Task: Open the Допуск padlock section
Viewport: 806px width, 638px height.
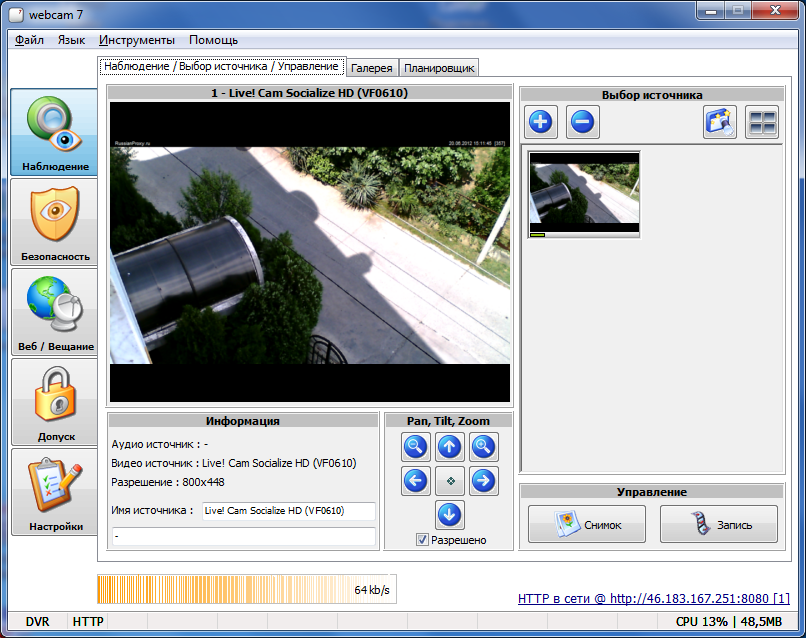Action: (x=54, y=402)
